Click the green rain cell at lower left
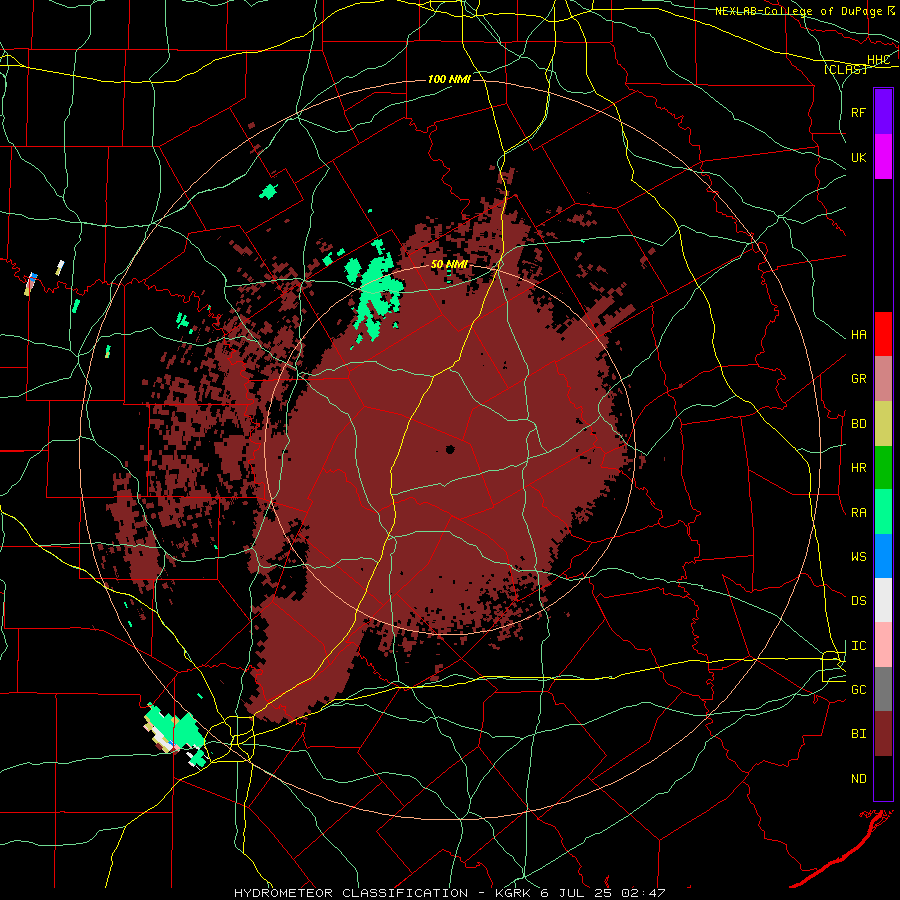The height and width of the screenshot is (900, 900). [176, 732]
